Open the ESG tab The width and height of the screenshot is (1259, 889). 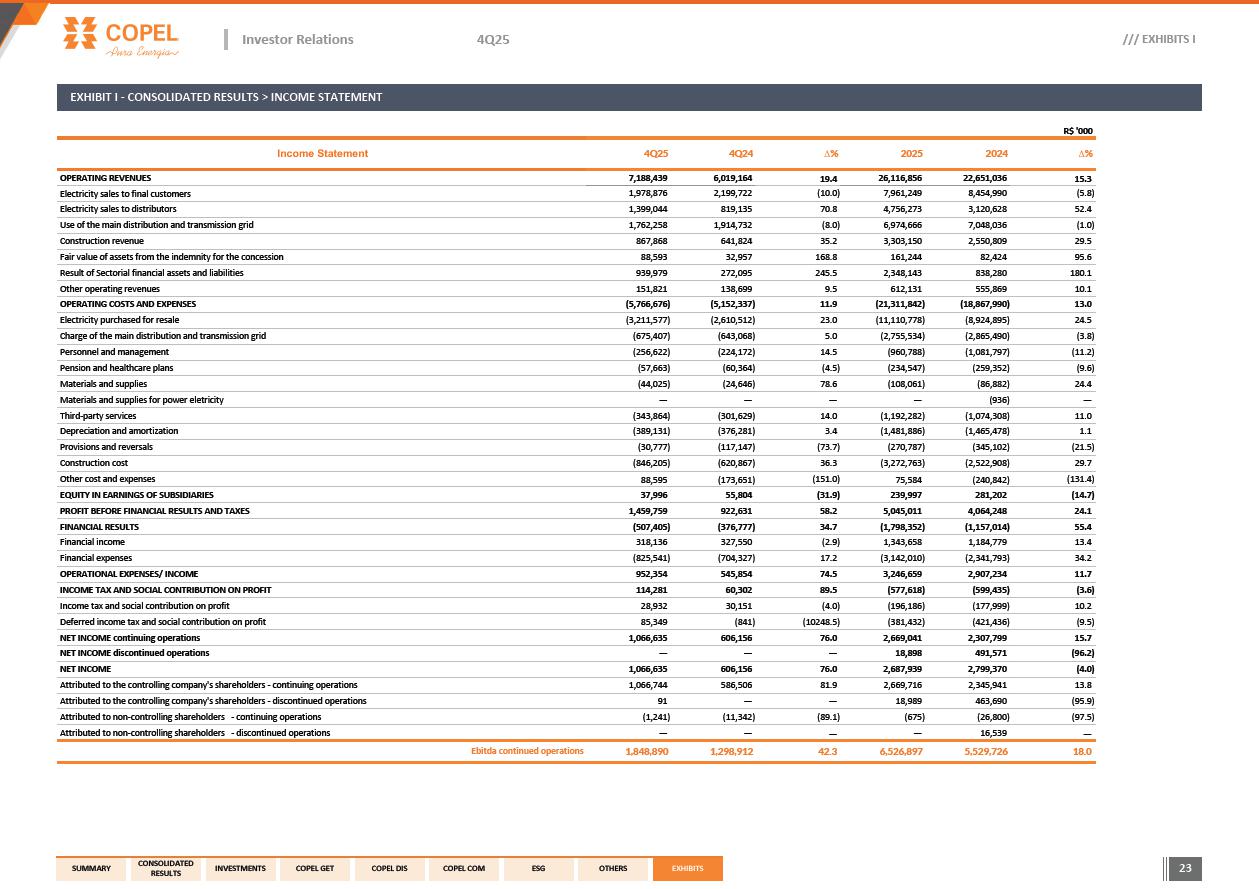tap(538, 869)
